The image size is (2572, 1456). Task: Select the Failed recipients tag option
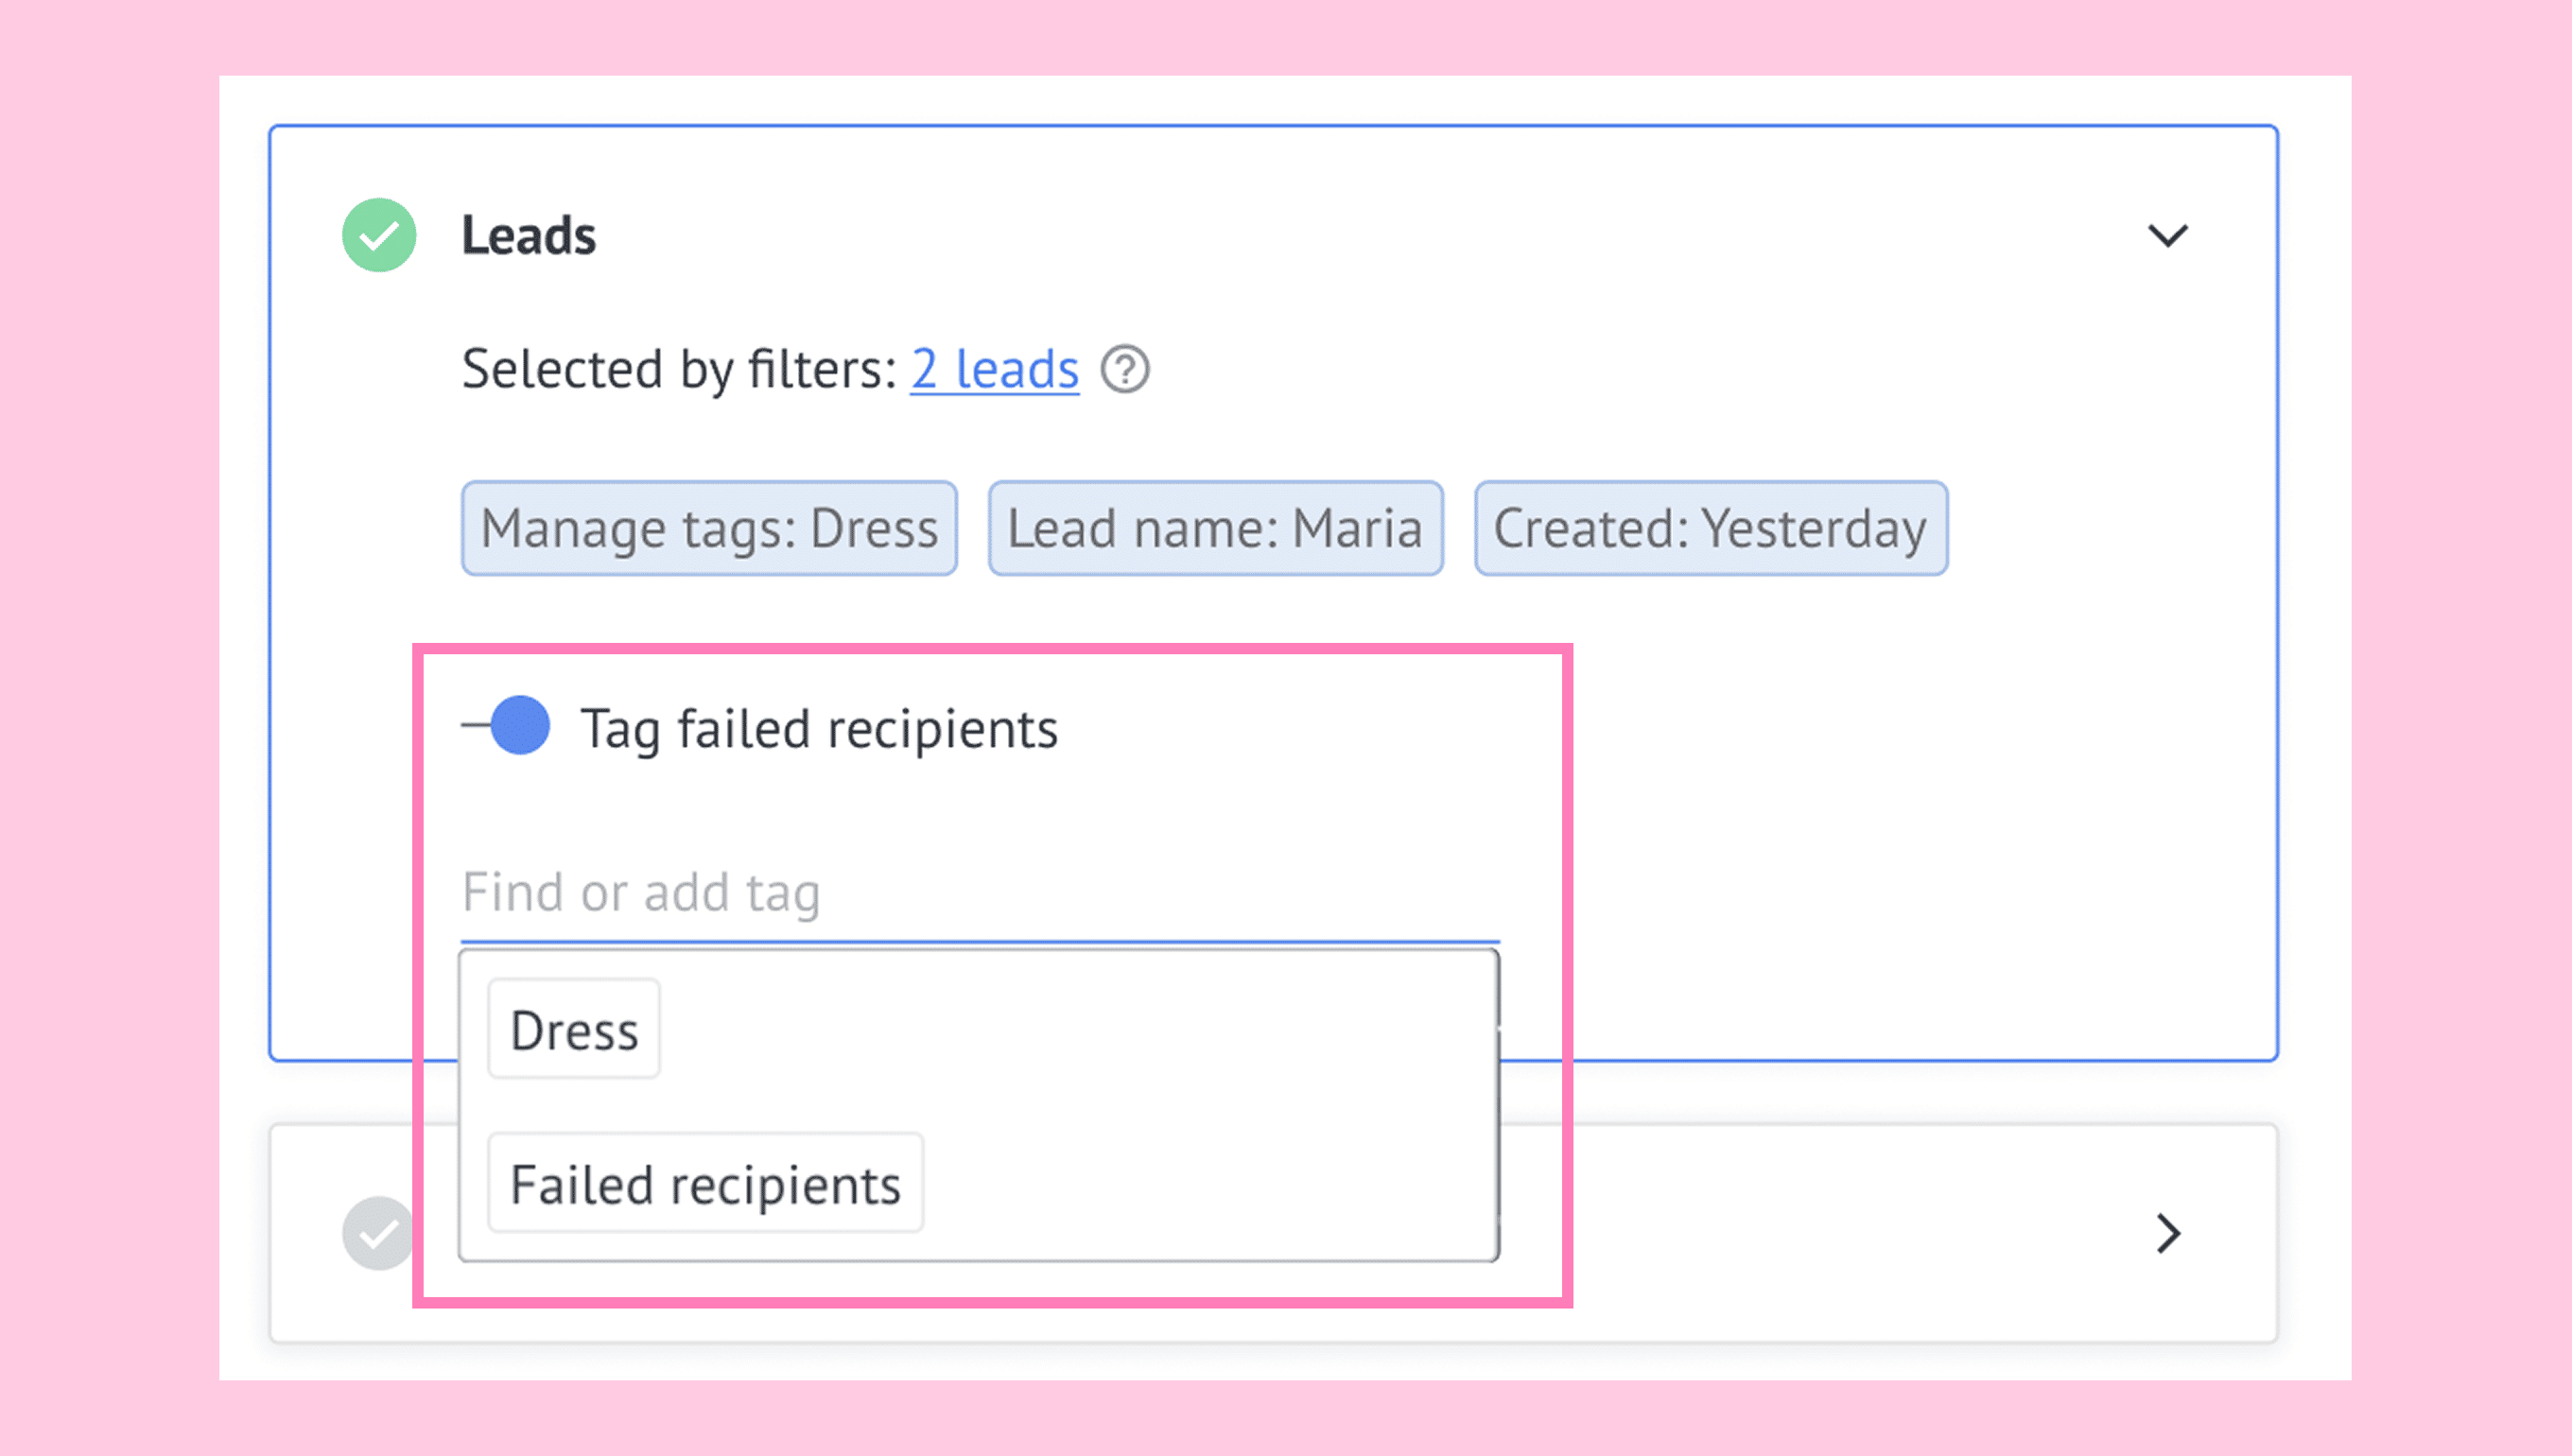pyautogui.click(x=705, y=1183)
